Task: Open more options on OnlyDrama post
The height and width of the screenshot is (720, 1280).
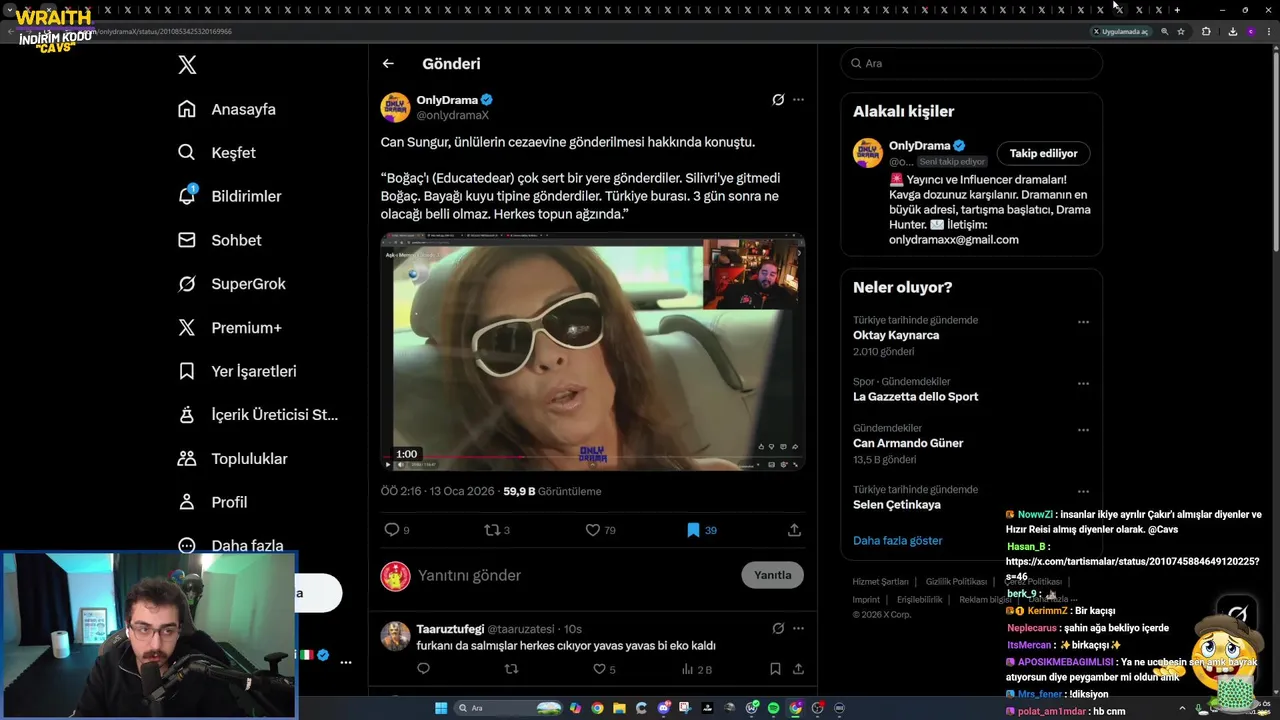Action: coord(798,100)
